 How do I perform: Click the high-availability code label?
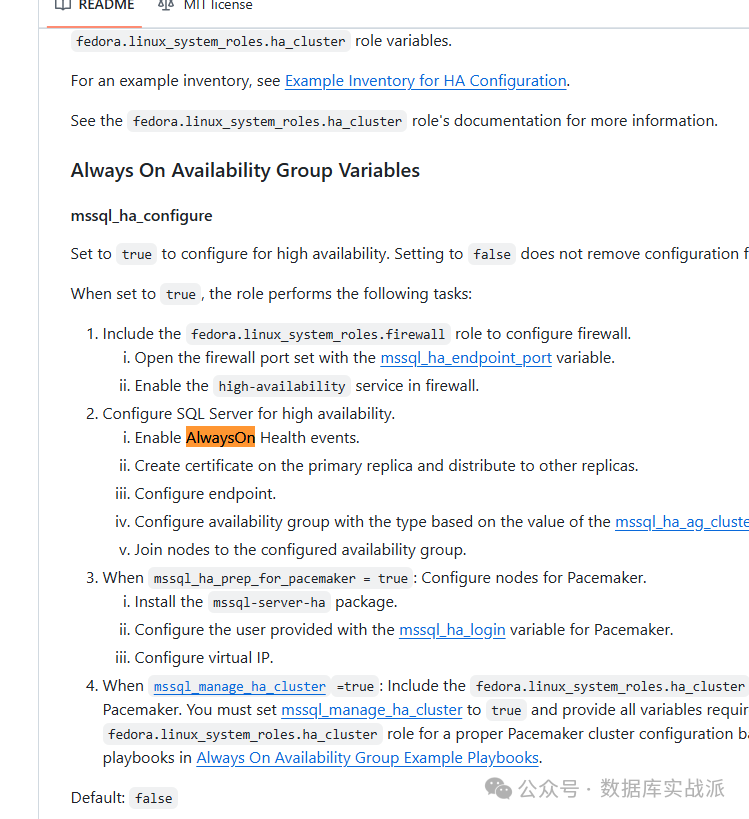point(282,386)
